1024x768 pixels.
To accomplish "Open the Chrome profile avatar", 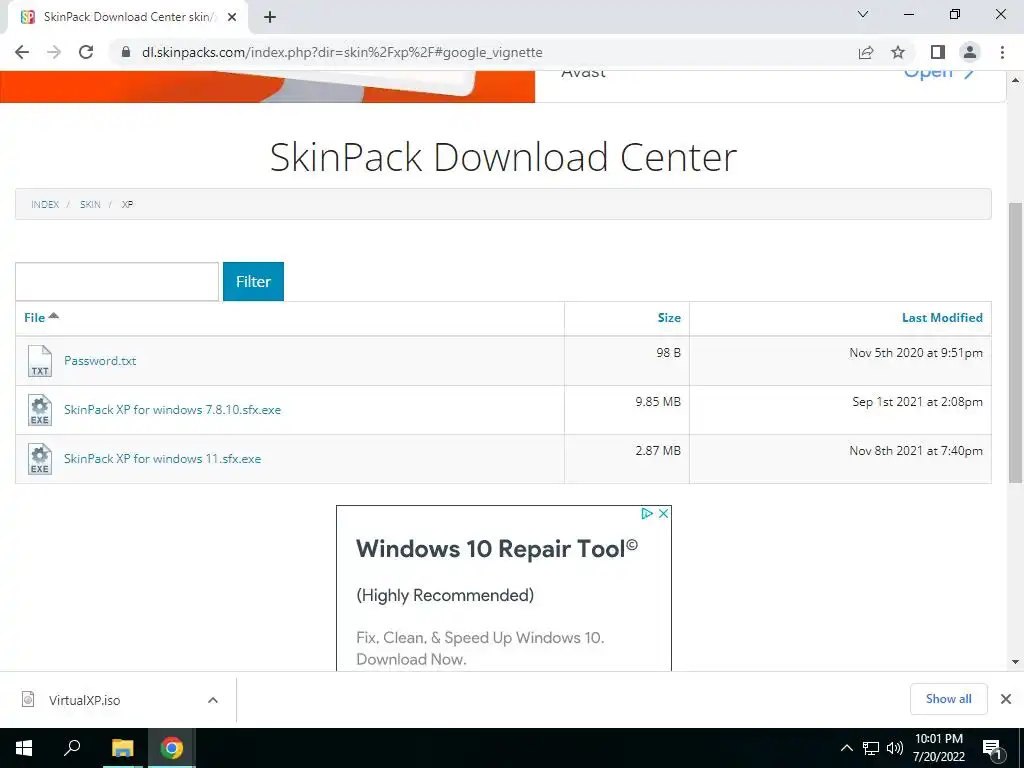I will point(970,52).
